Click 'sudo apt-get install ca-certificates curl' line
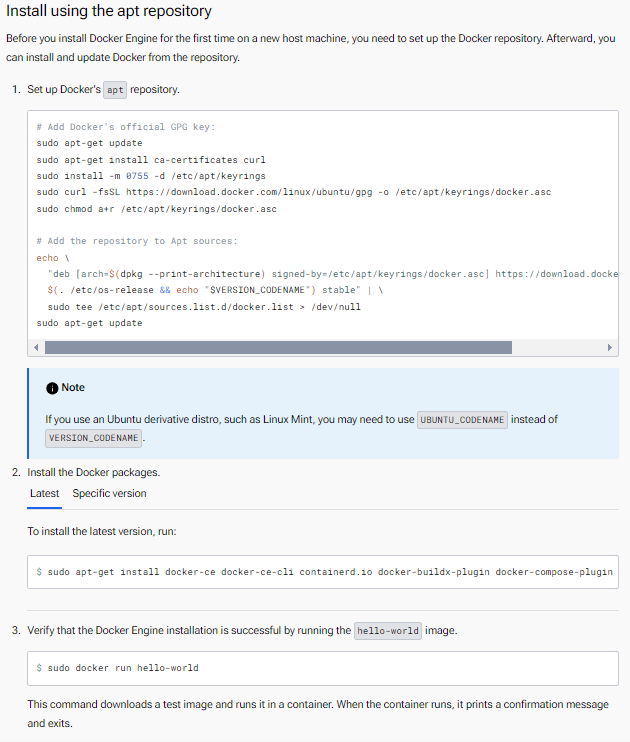The width and height of the screenshot is (630, 742). point(151,160)
